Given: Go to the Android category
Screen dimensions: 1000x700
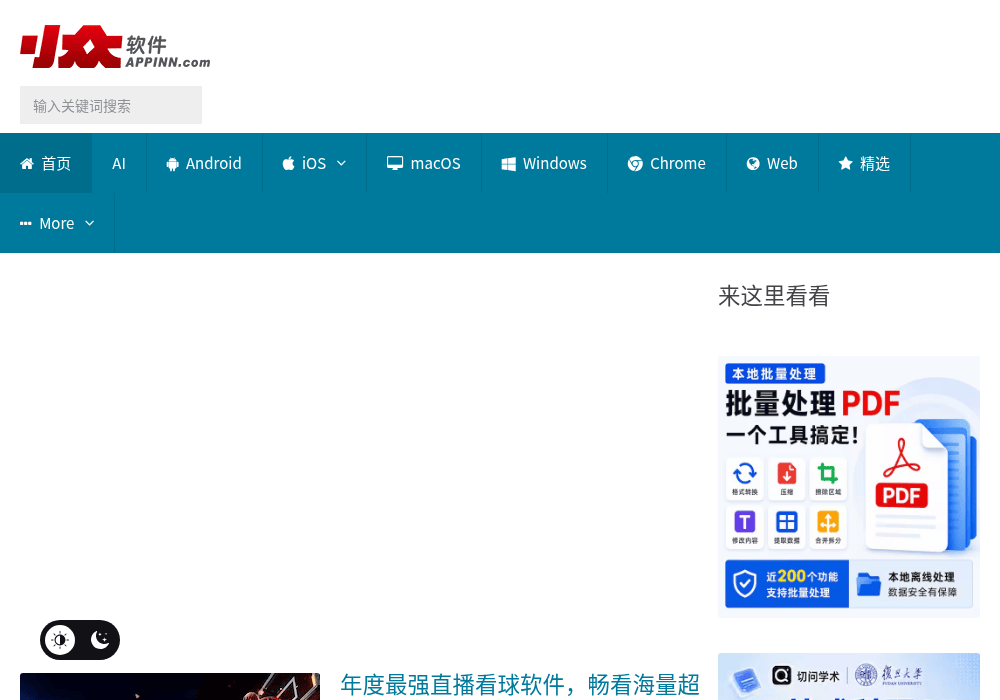Looking at the screenshot, I should click(x=204, y=163).
